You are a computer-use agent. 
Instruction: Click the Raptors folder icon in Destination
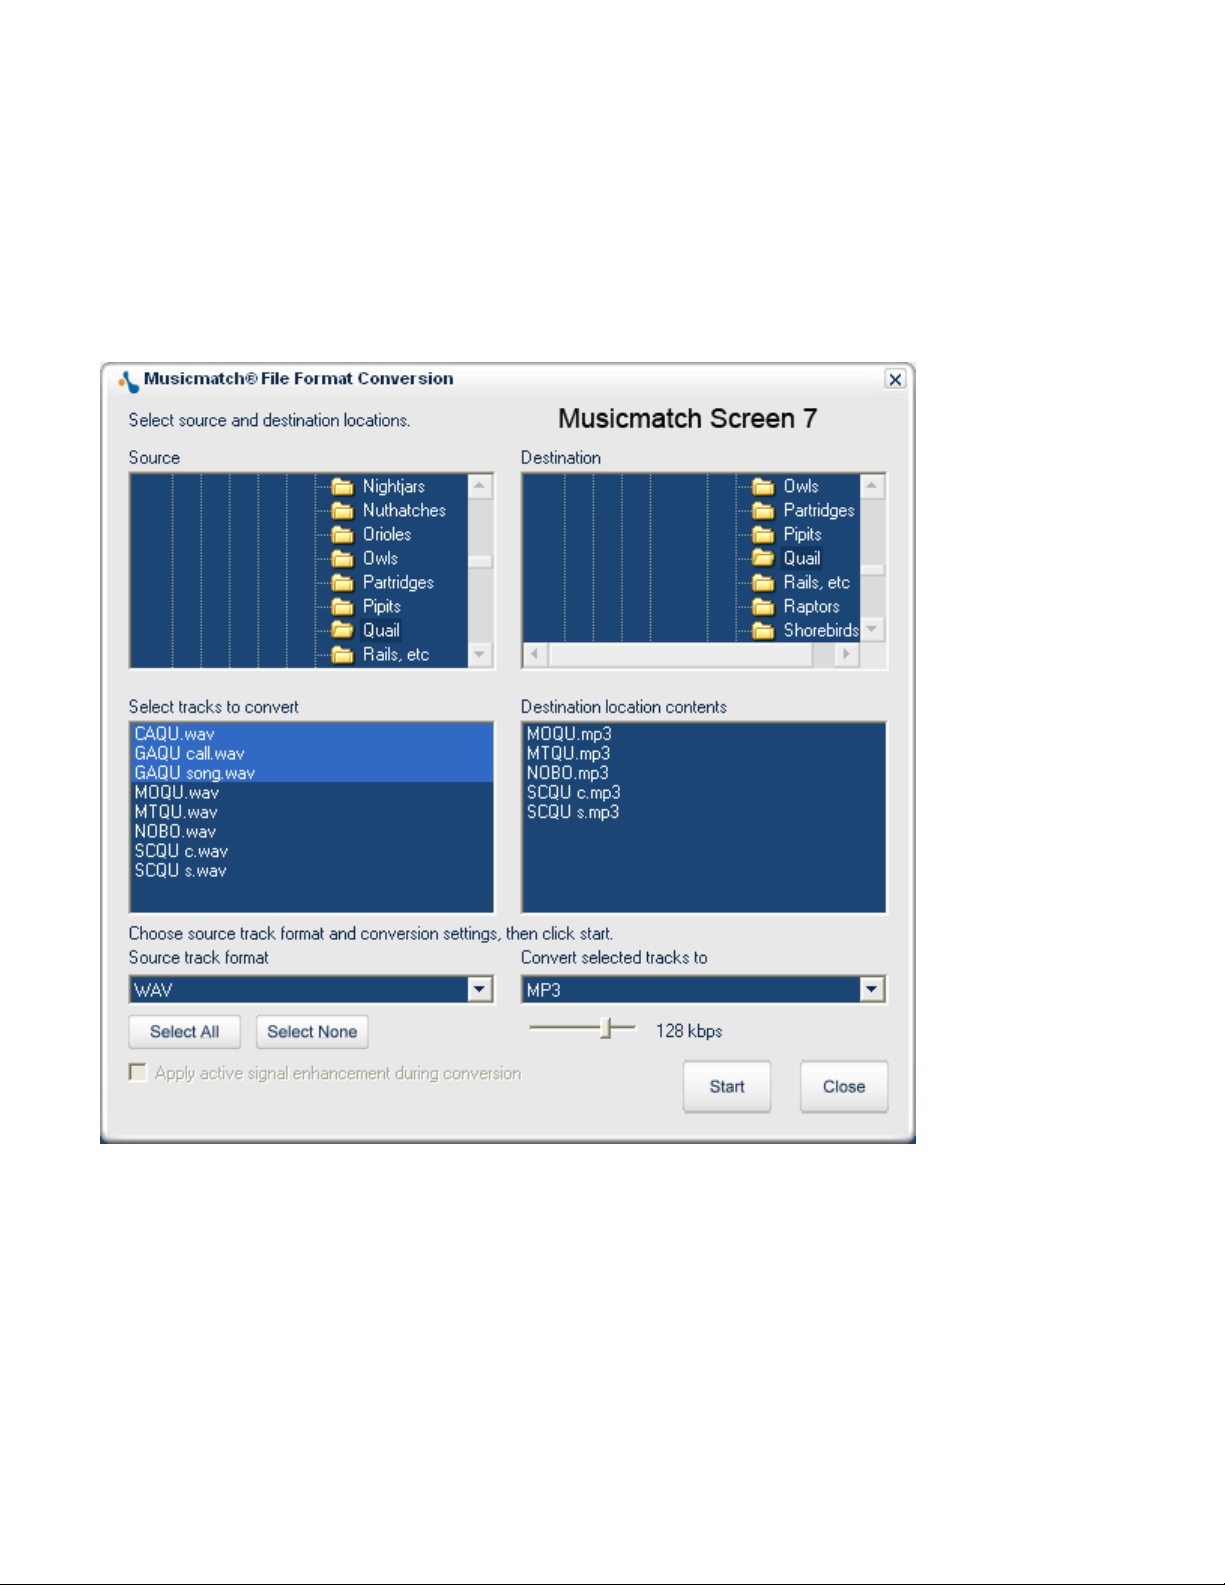(x=764, y=607)
